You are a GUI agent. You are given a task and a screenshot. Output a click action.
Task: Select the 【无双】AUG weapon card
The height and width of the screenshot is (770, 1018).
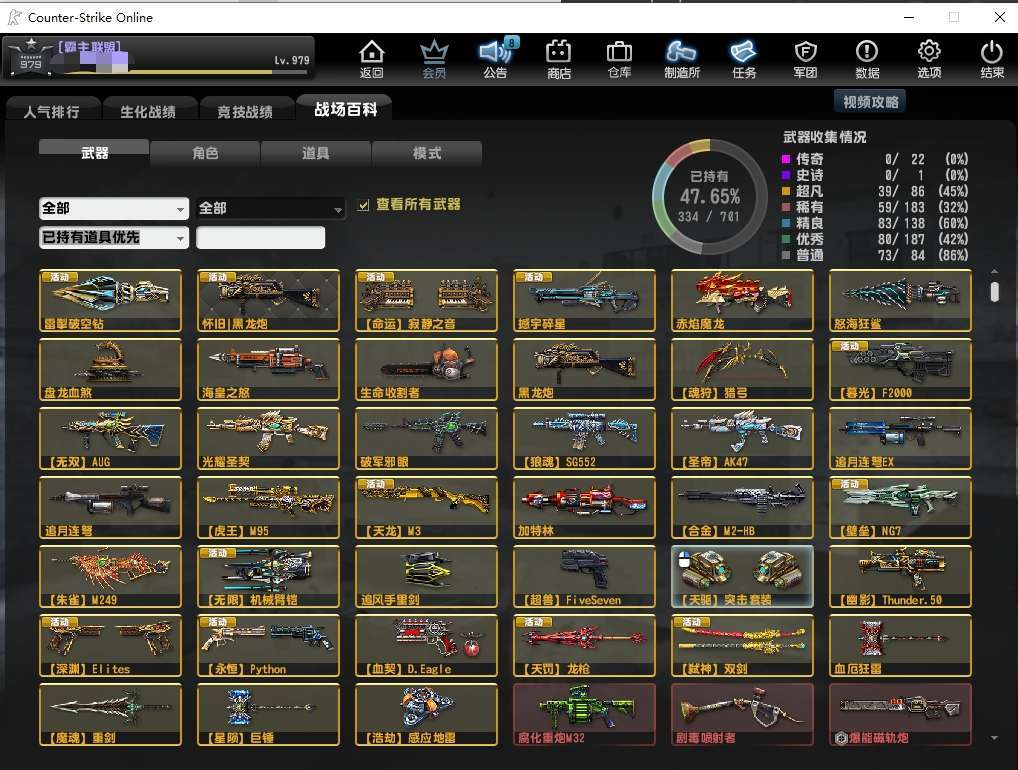click(110, 438)
